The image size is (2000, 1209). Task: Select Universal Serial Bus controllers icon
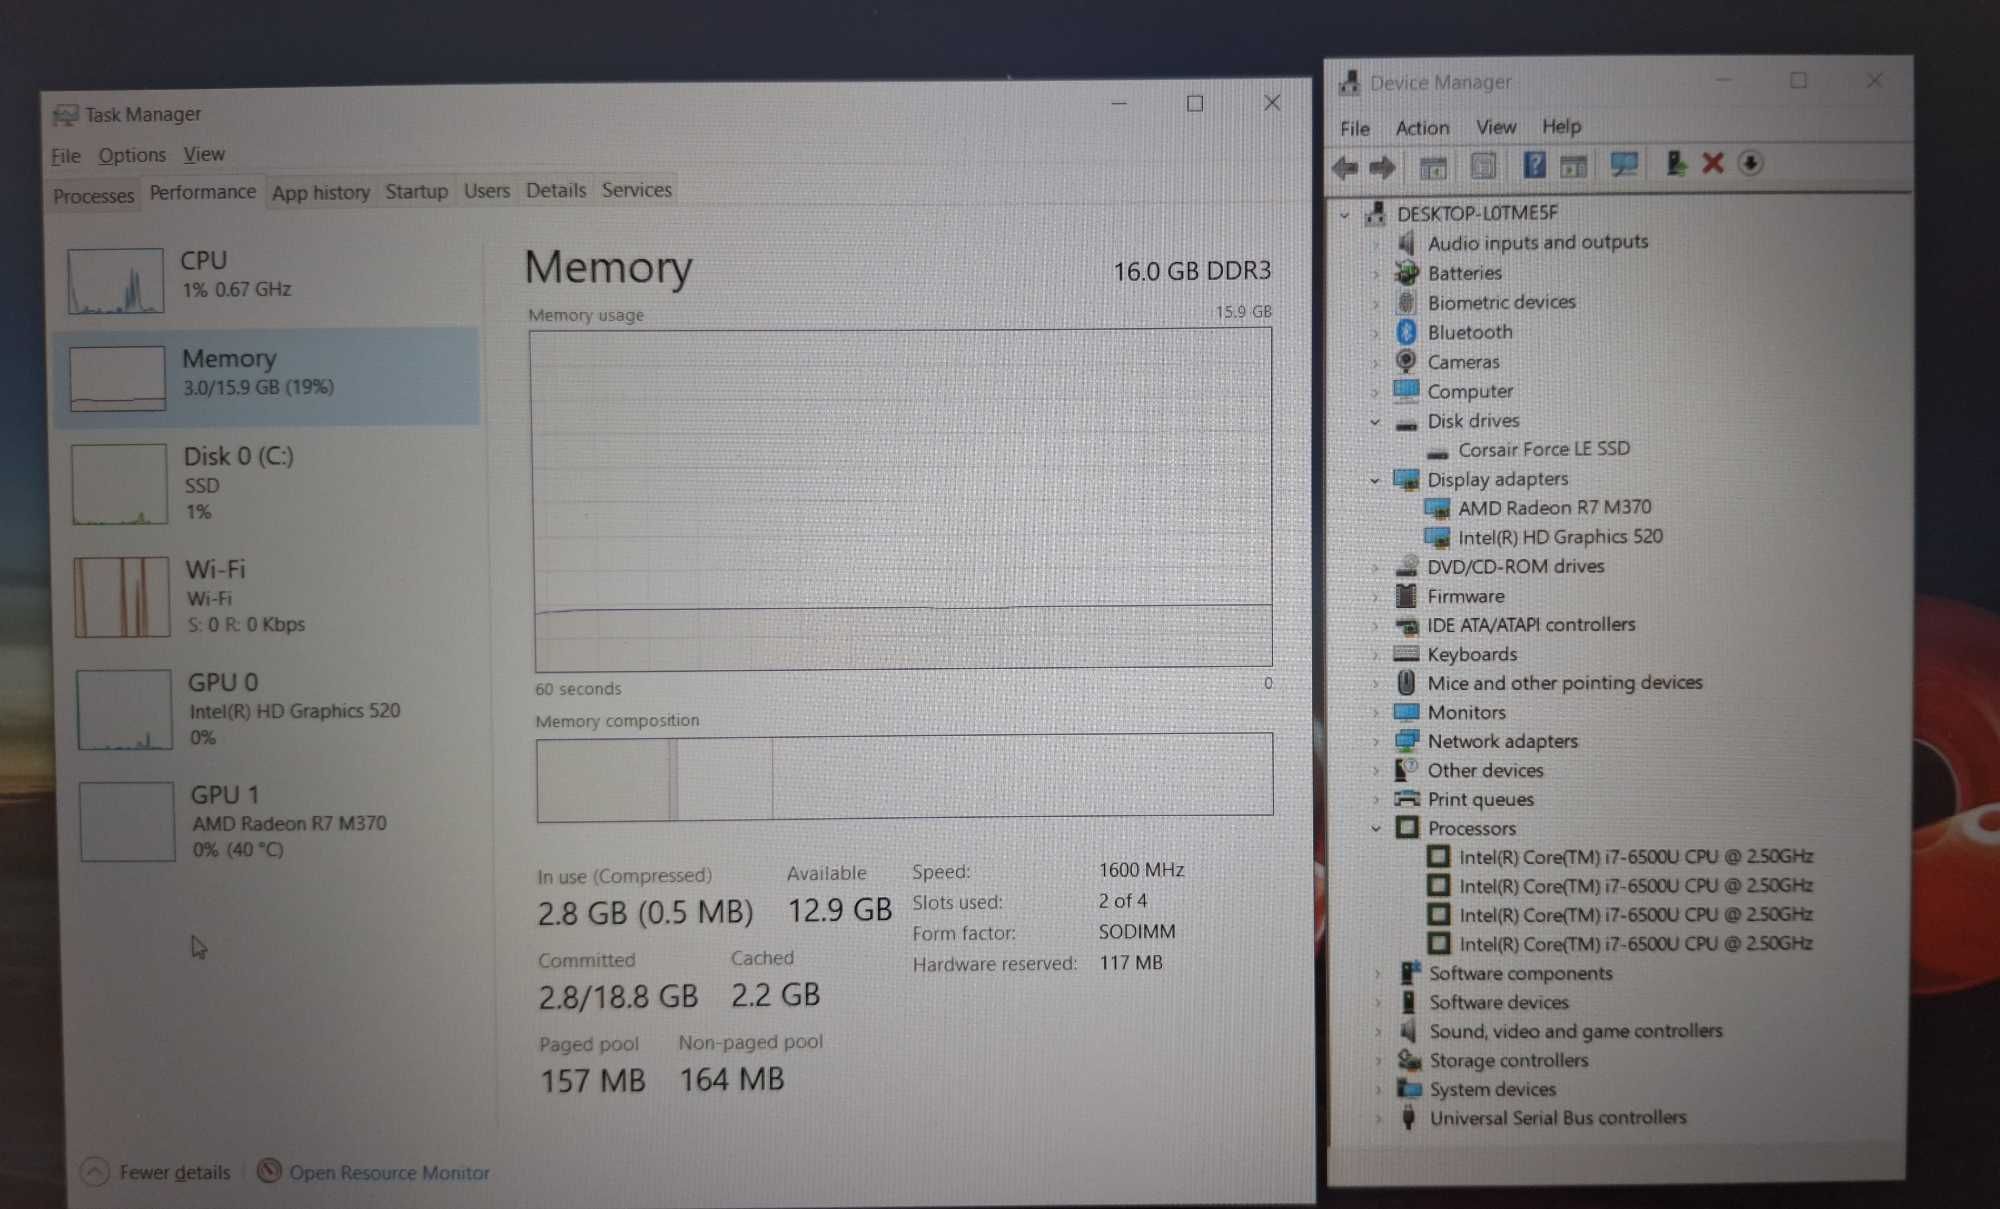tap(1409, 1117)
